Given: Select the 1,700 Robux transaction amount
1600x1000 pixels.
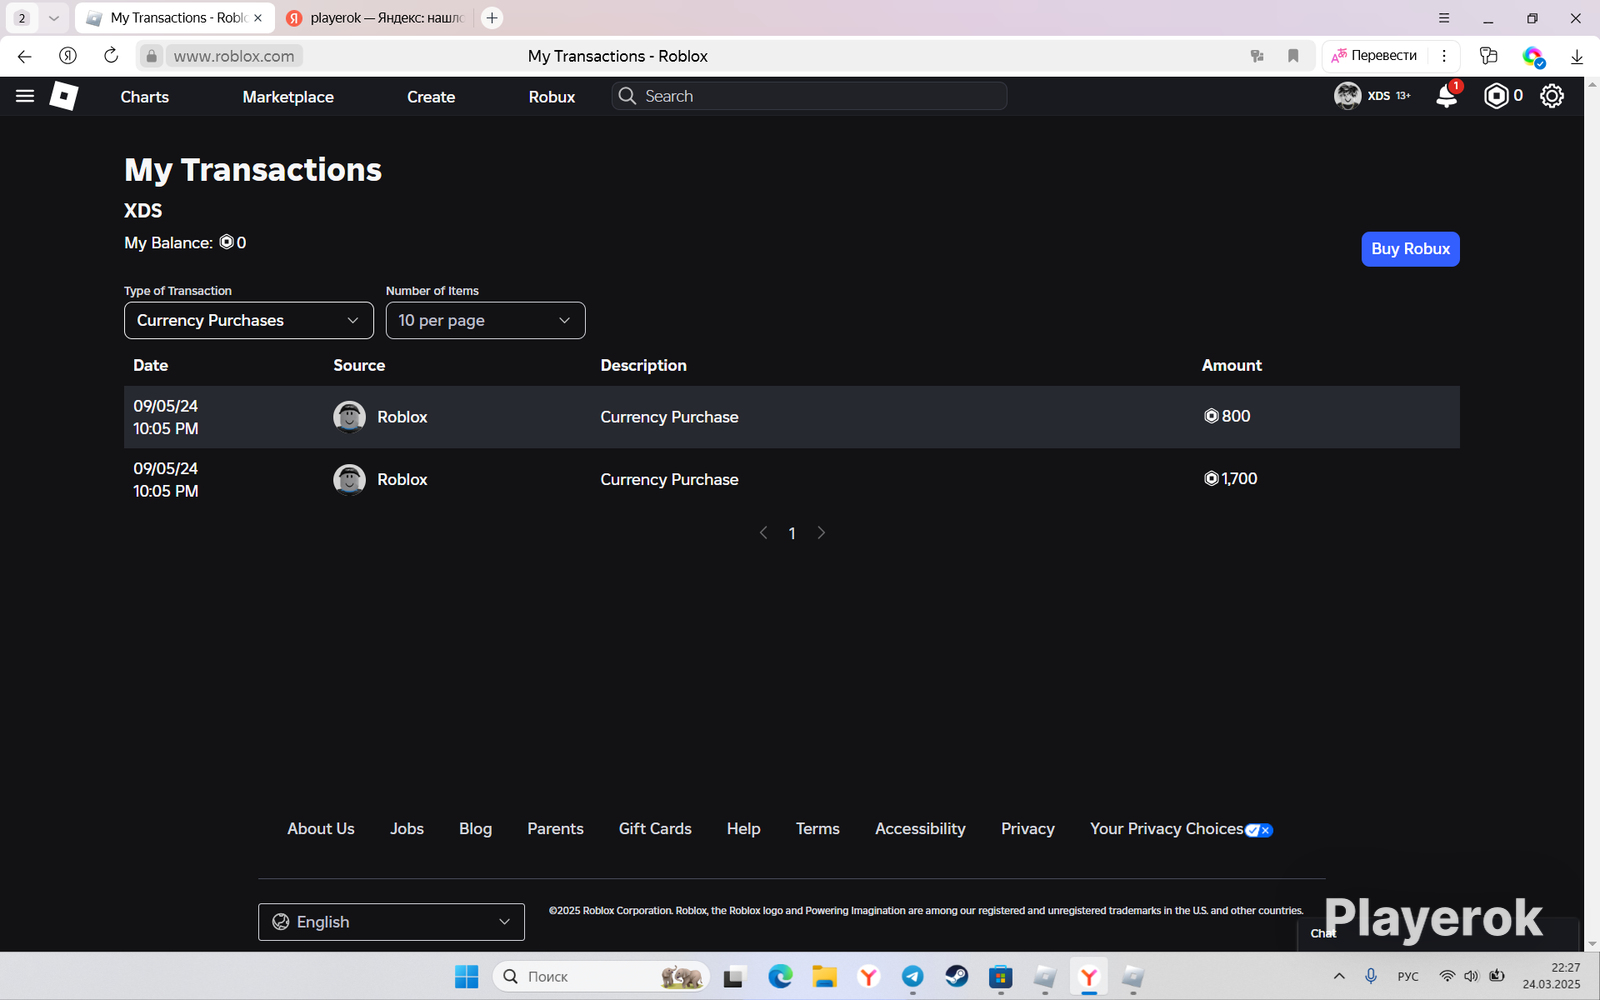Looking at the screenshot, I should click(1230, 479).
